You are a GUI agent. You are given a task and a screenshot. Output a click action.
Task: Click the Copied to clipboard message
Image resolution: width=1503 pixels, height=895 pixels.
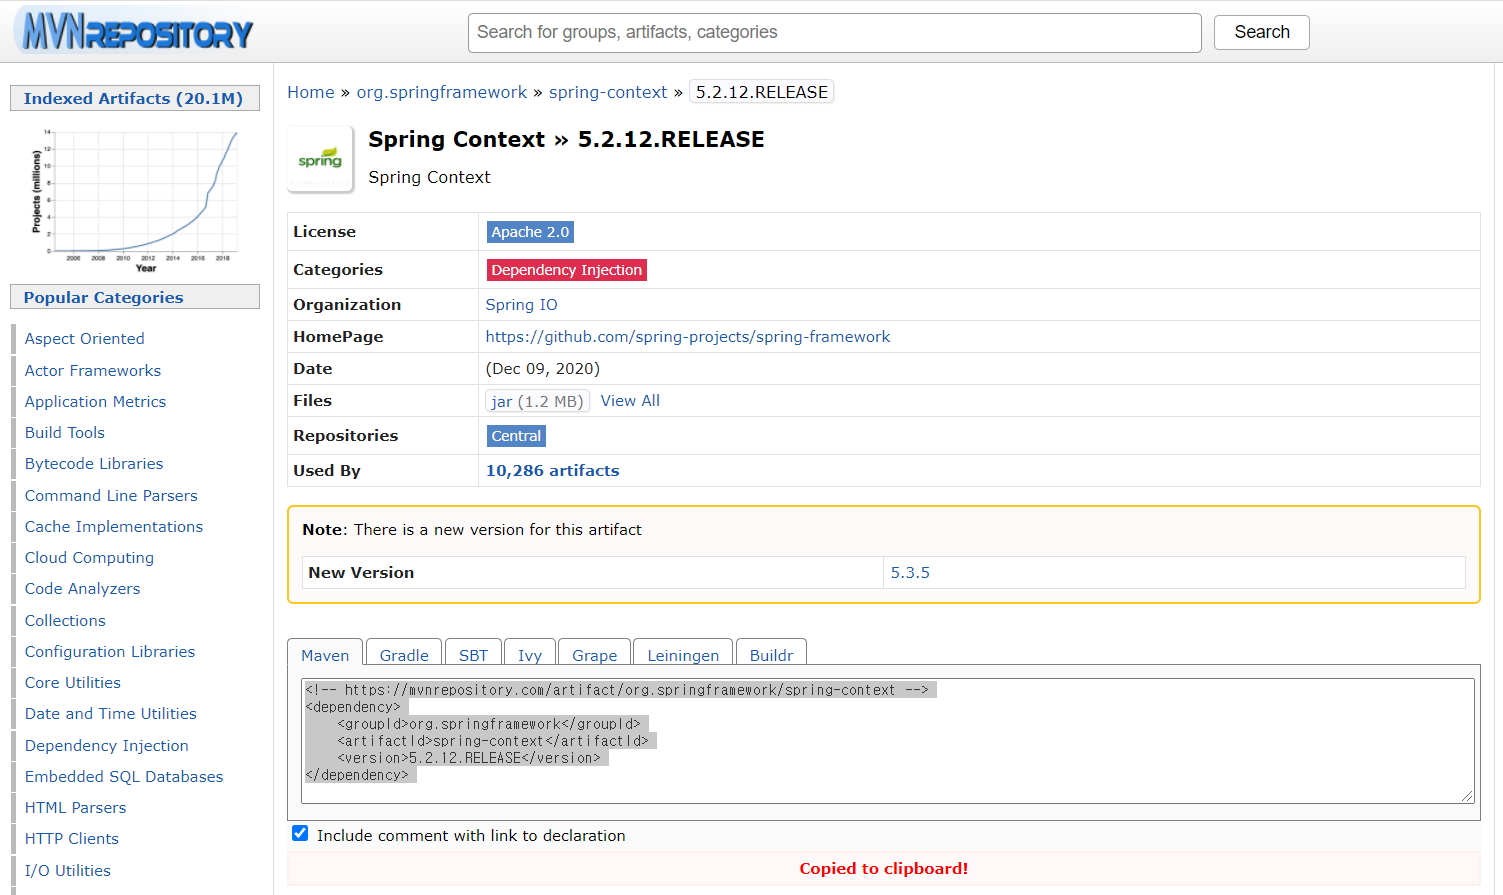pyautogui.click(x=884, y=869)
